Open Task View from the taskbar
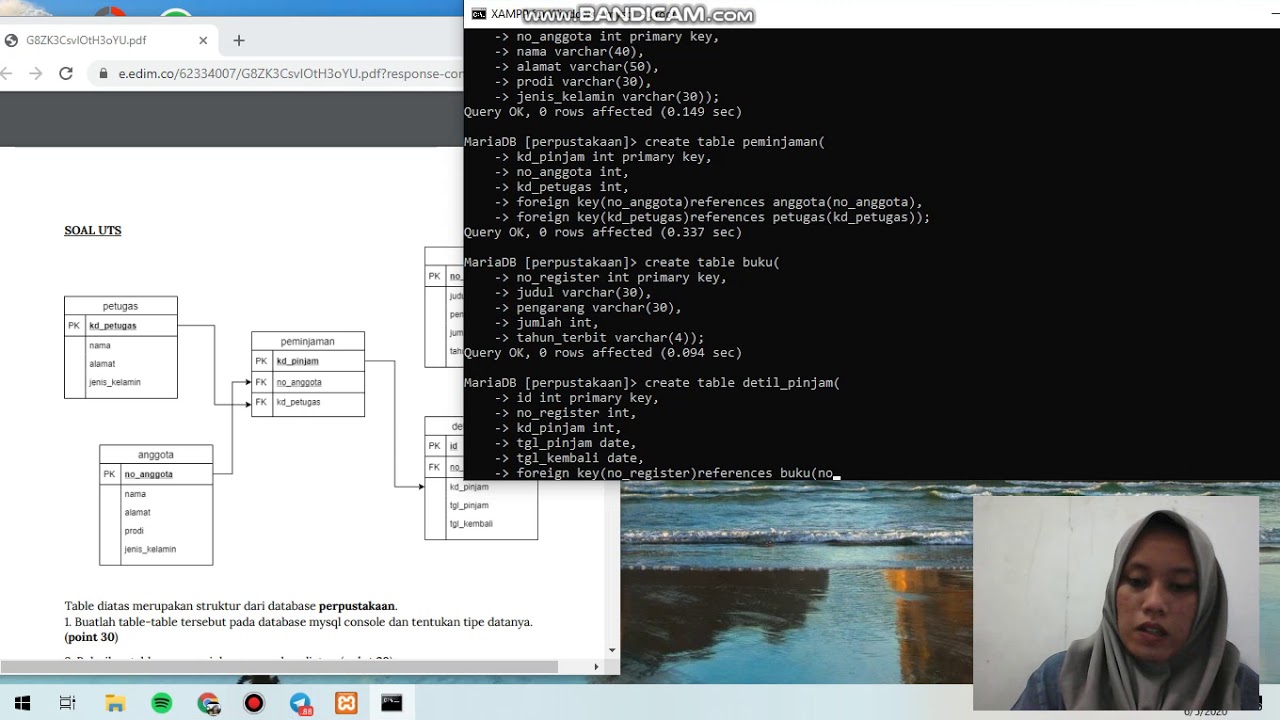This screenshot has width=1280, height=720. click(68, 703)
